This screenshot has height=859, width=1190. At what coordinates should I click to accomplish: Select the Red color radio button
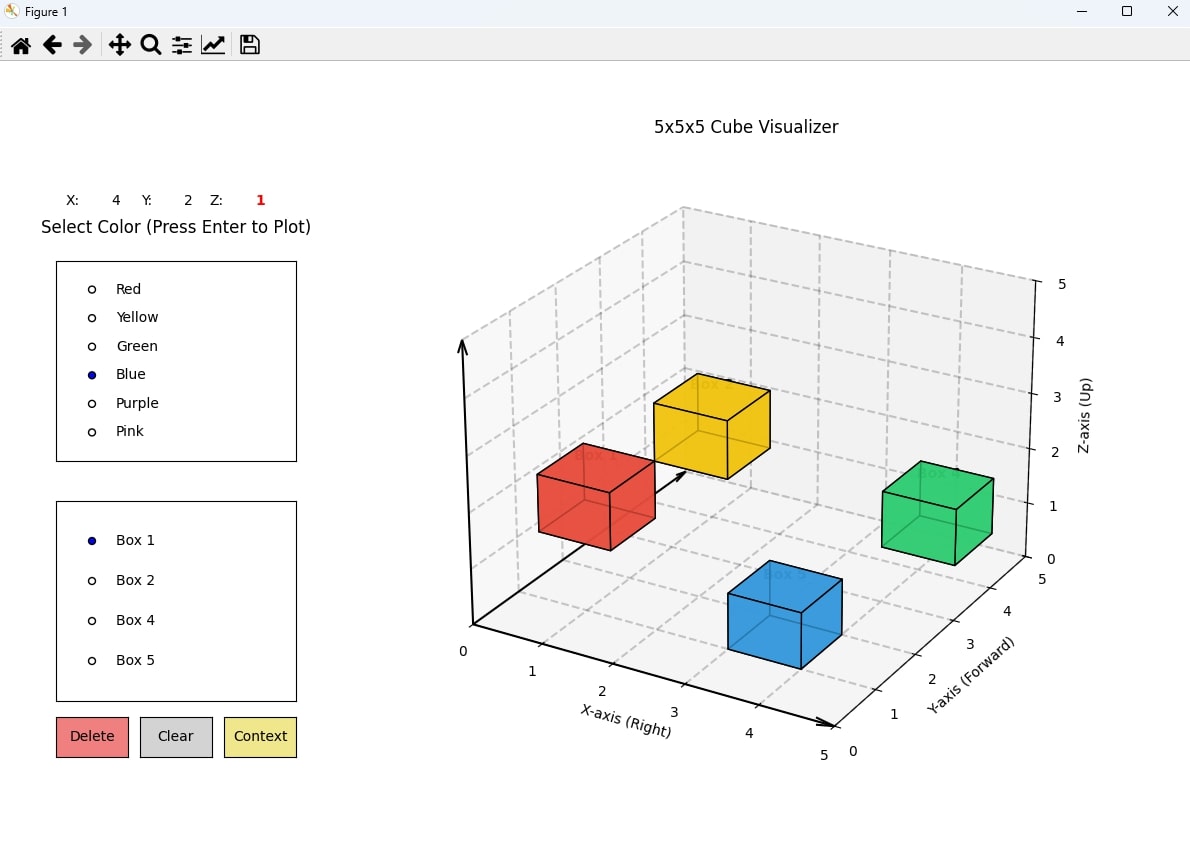92,289
